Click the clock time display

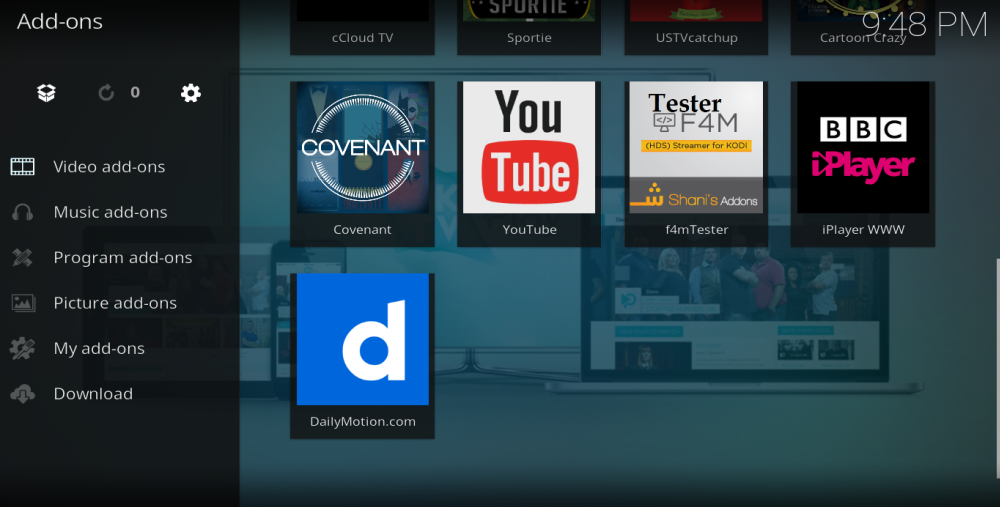(x=924, y=24)
